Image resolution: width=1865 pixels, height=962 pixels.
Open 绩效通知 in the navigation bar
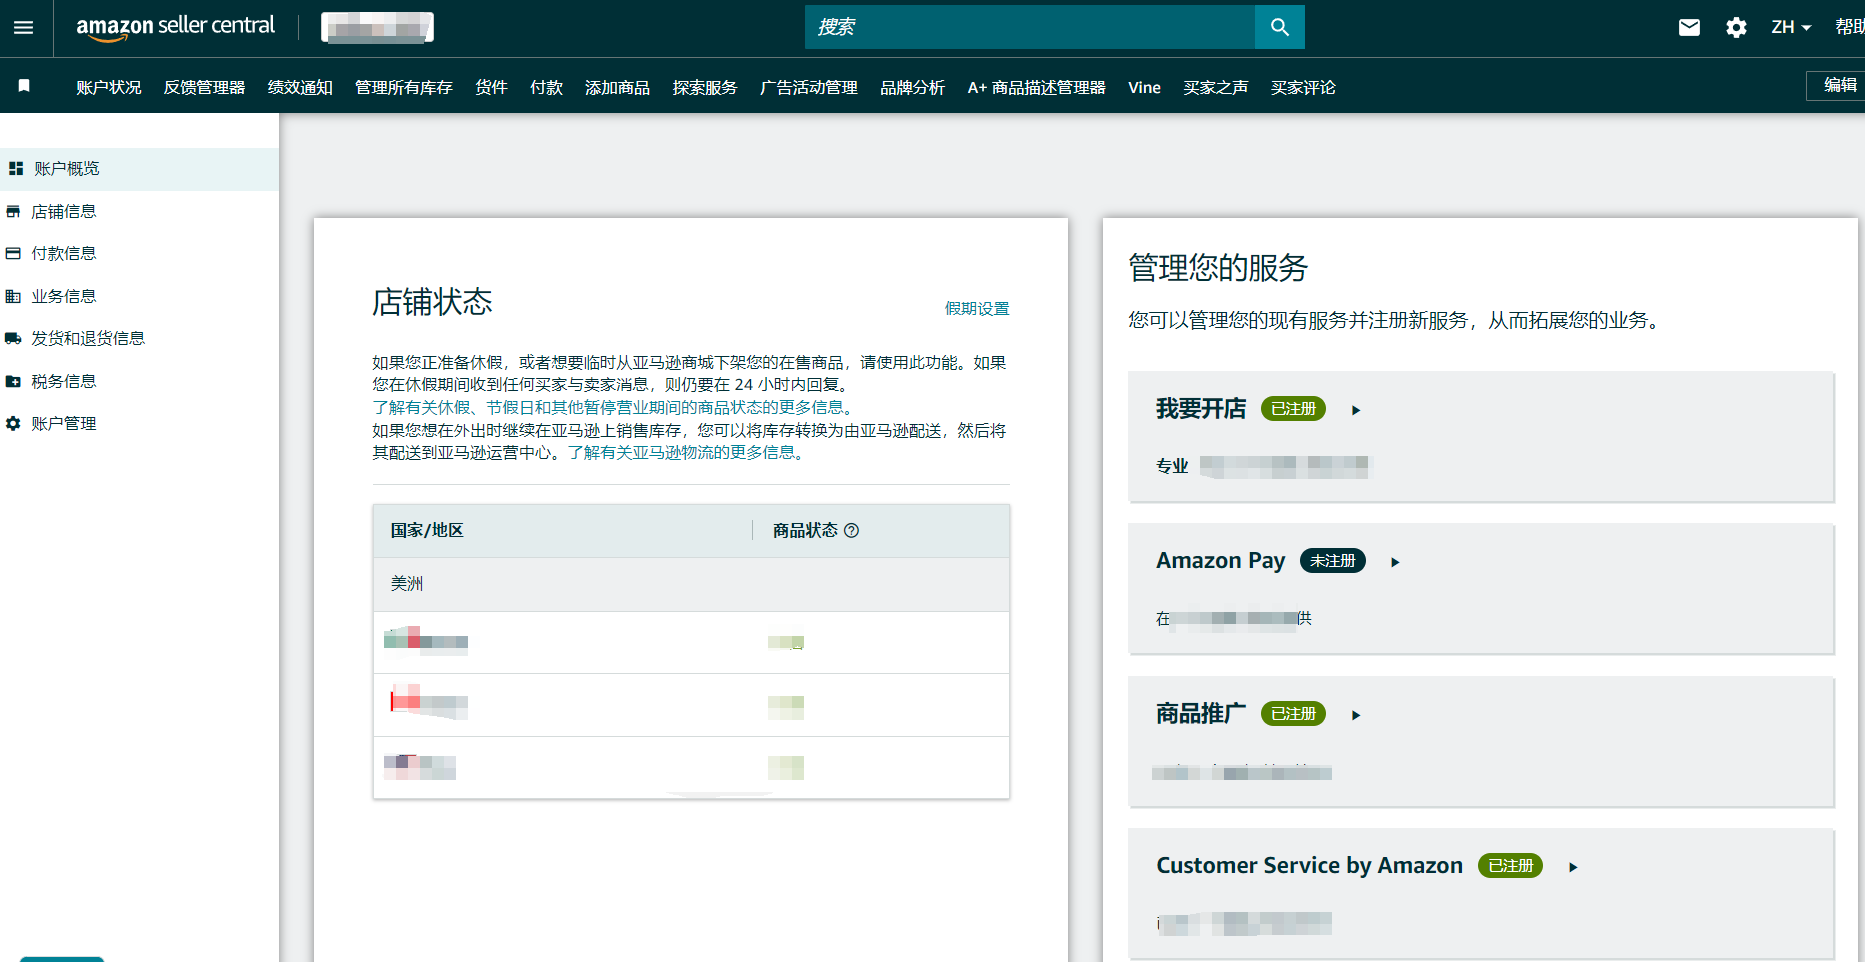(x=300, y=87)
